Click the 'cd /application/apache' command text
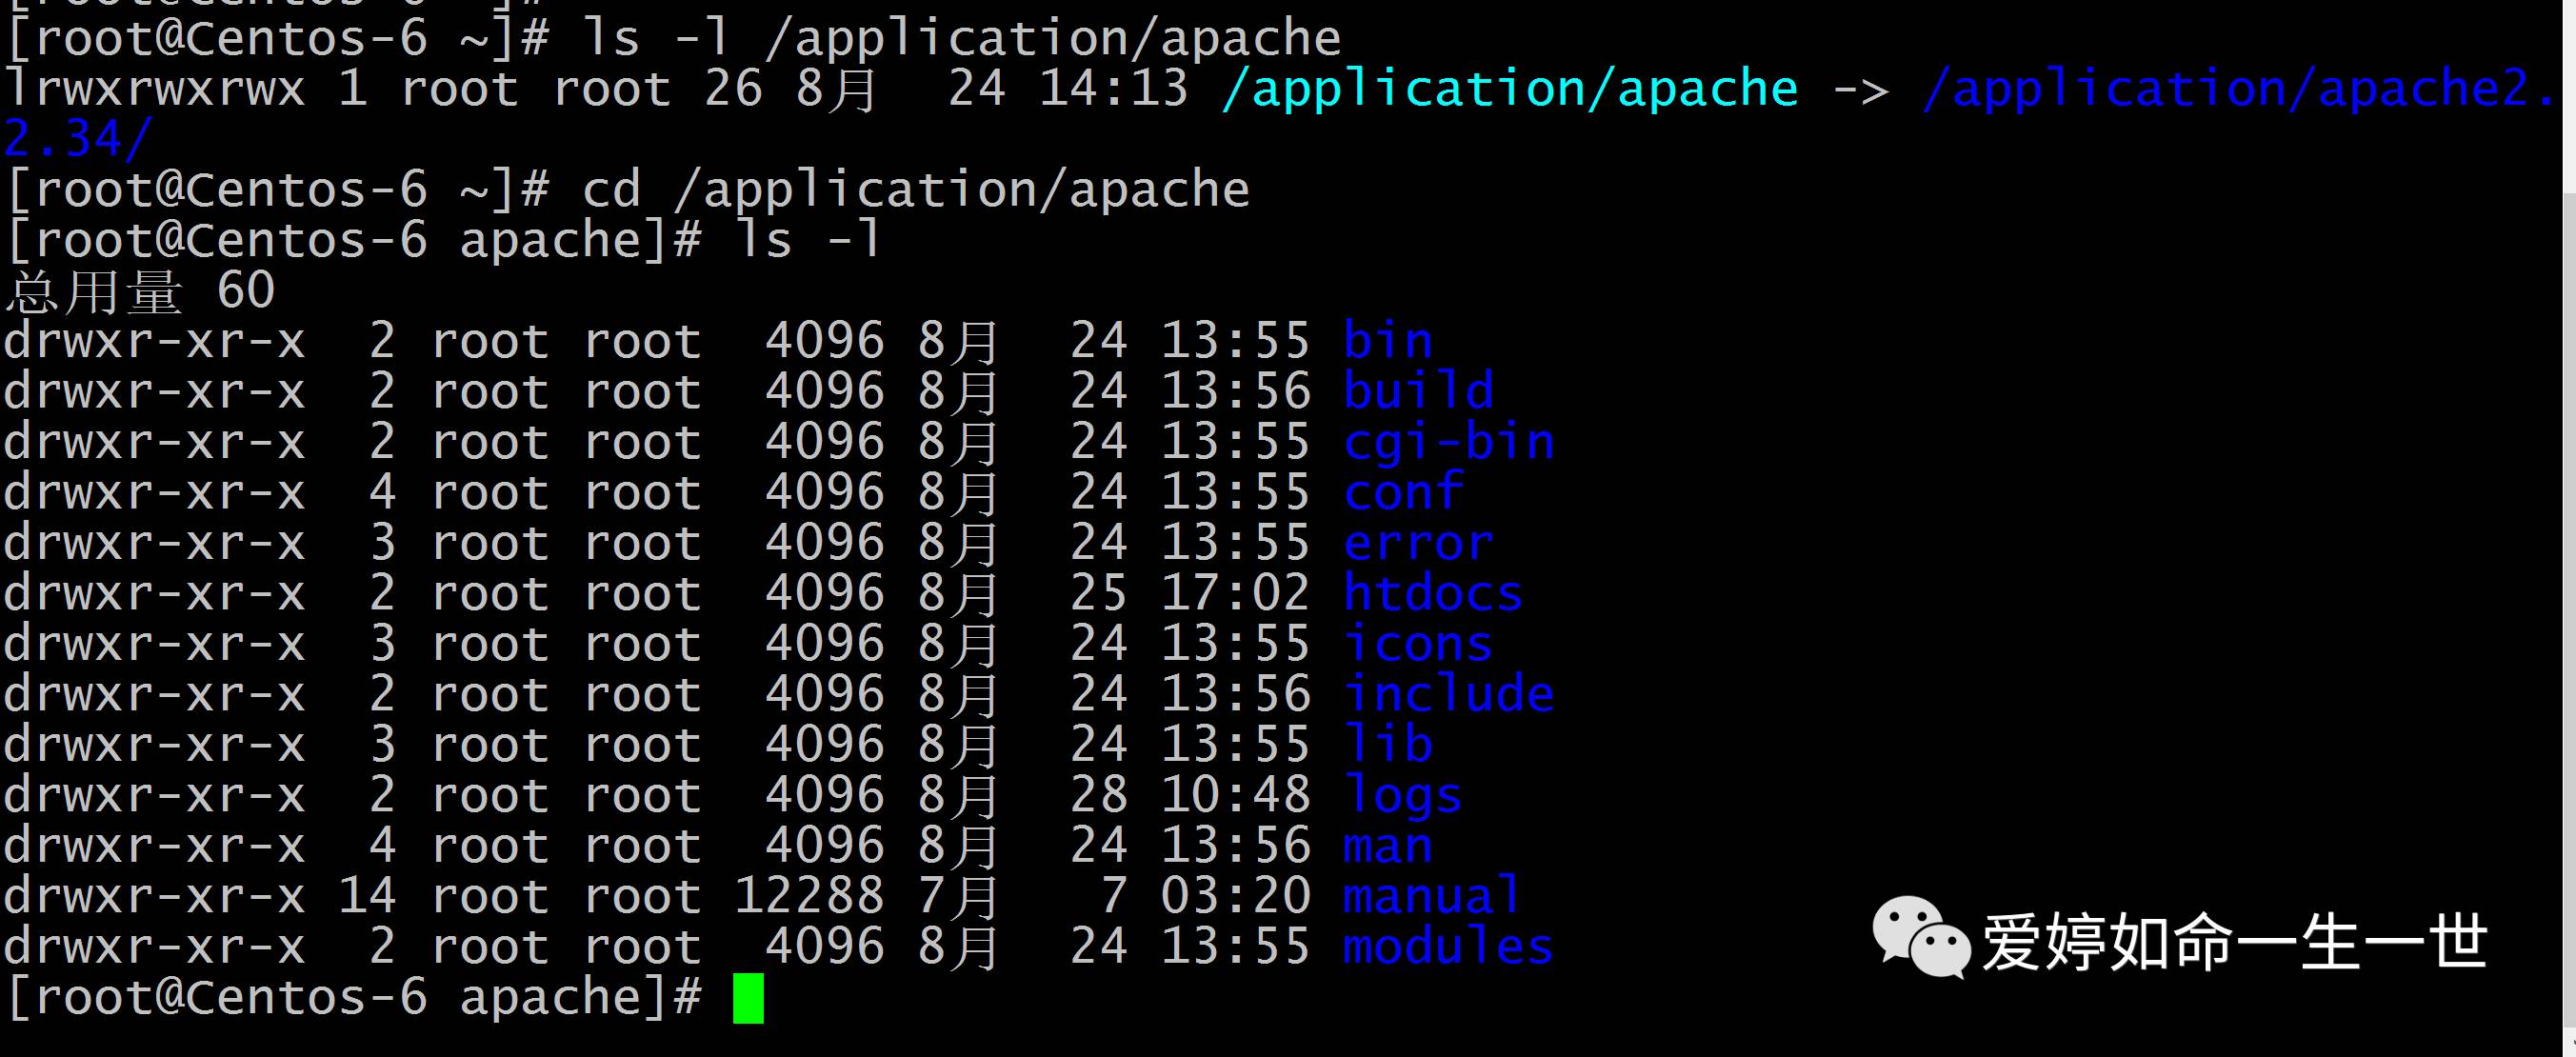Viewport: 2576px width, 1057px height. tap(915, 190)
